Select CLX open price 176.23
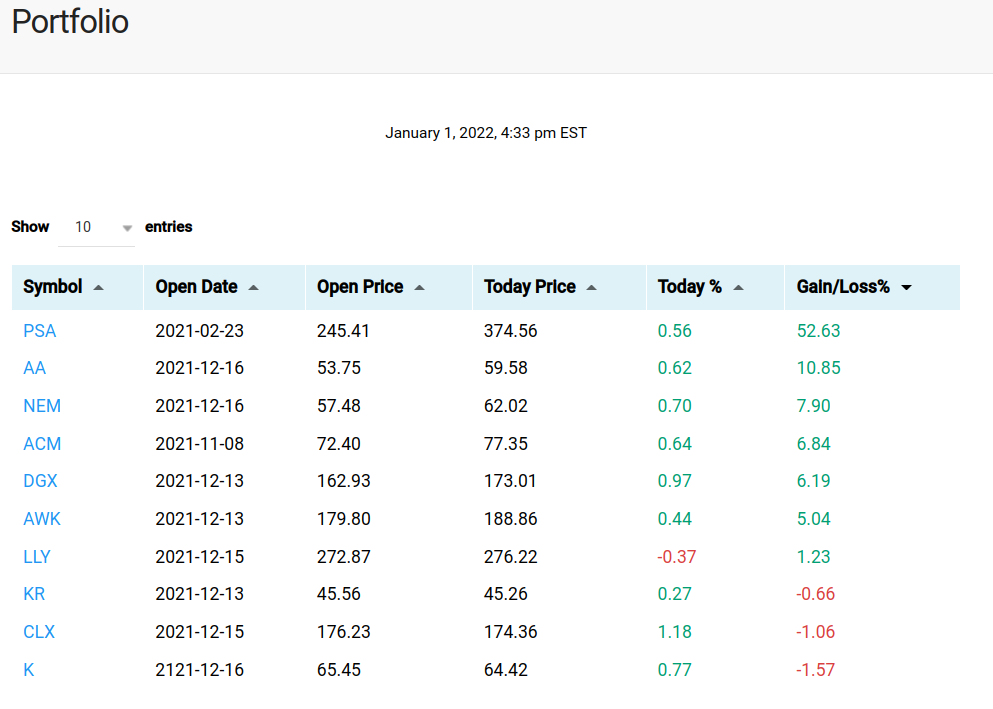 pyautogui.click(x=343, y=632)
